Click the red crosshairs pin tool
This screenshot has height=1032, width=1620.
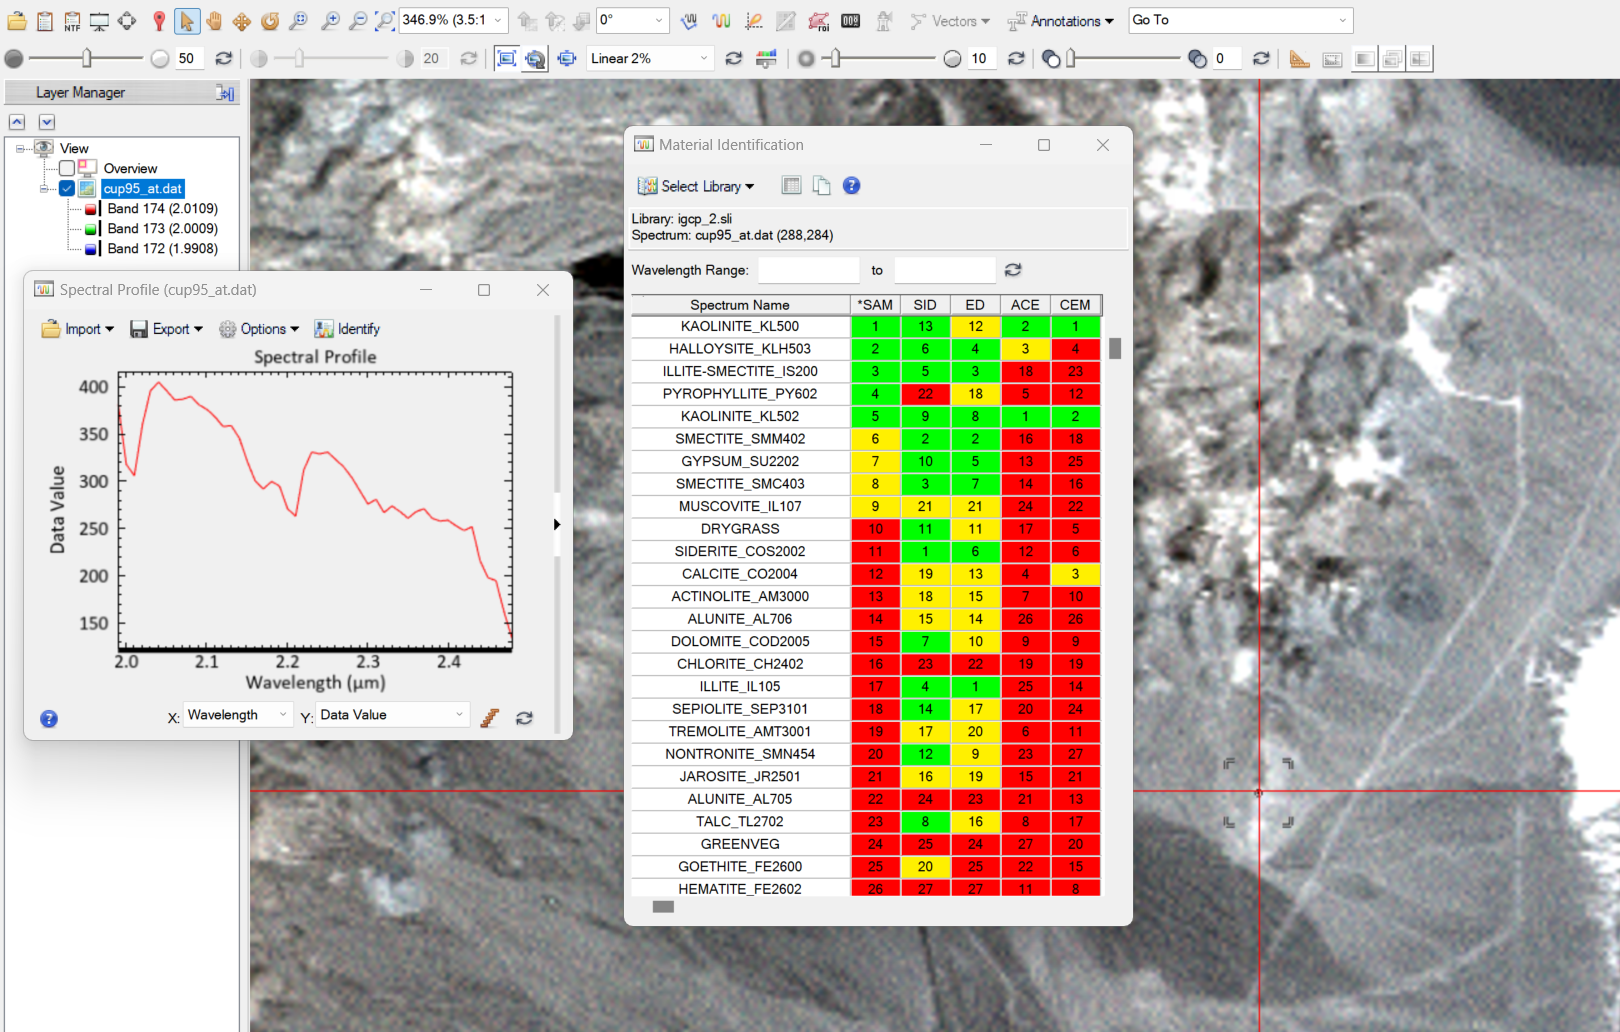pos(158,21)
